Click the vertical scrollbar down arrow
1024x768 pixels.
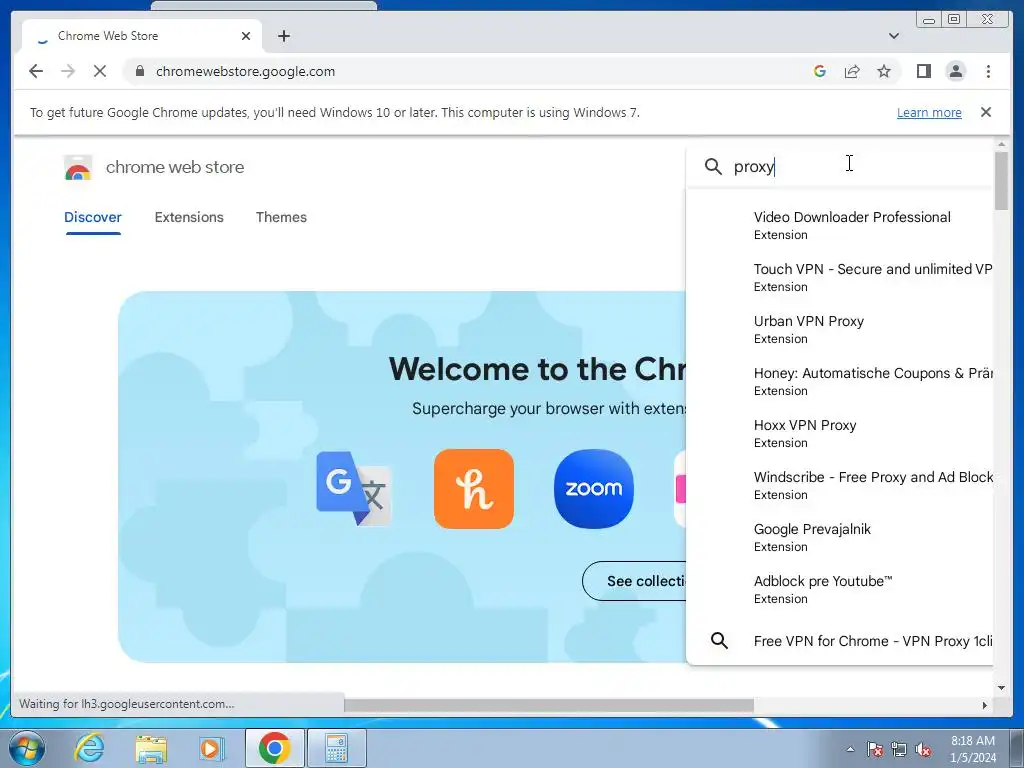[x=1001, y=688]
